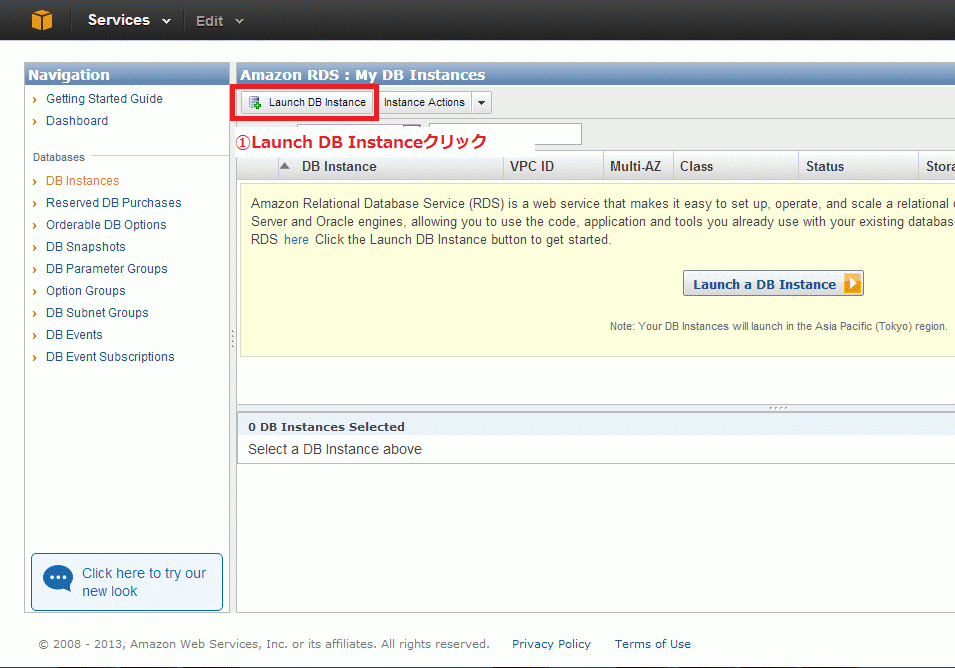This screenshot has height=668, width=955.
Task: Click the Launch DB Instance database icon
Action: [x=255, y=102]
